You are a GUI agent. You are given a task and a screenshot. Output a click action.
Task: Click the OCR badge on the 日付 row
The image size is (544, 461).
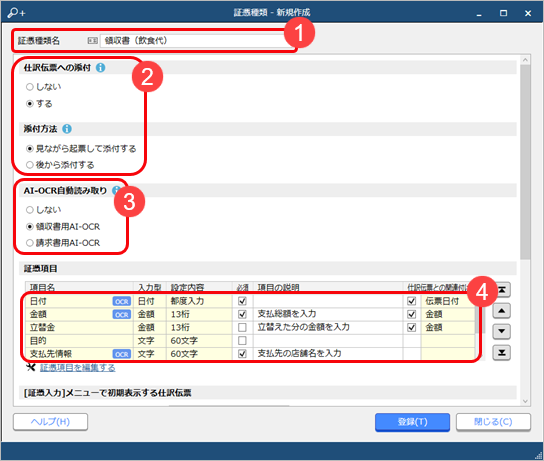coord(121,301)
